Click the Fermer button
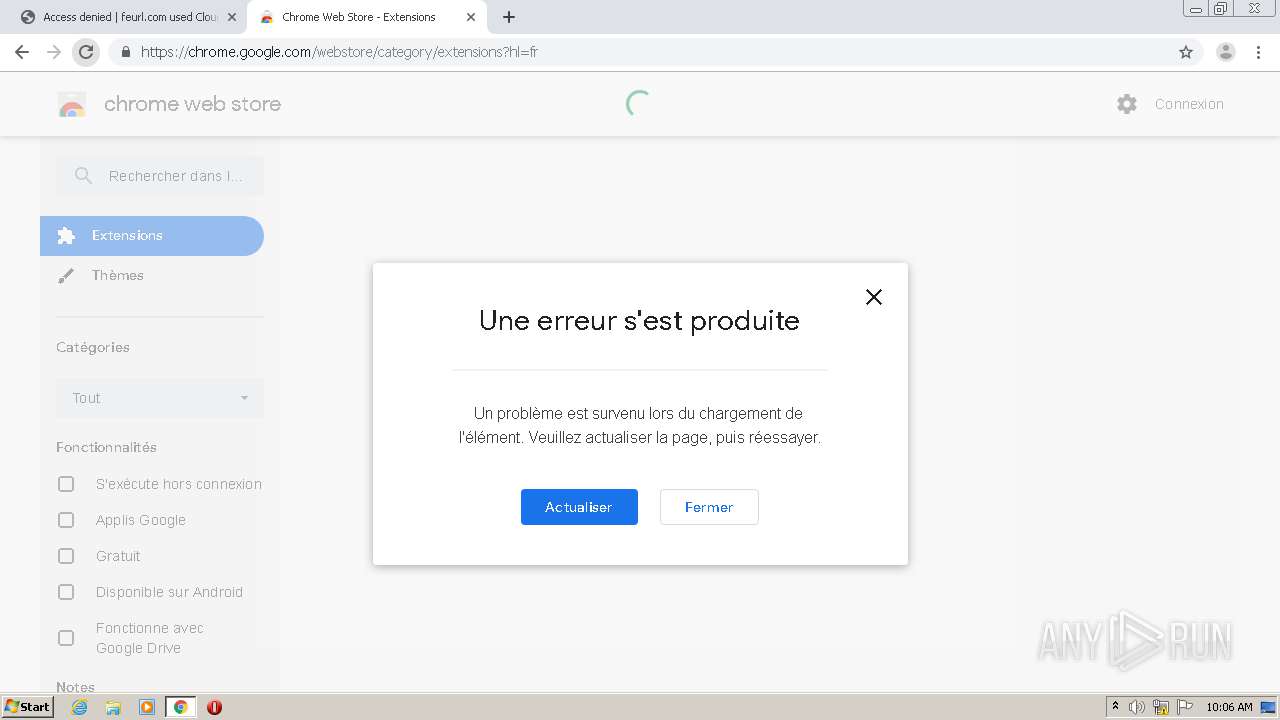1280x720 pixels. tap(709, 507)
